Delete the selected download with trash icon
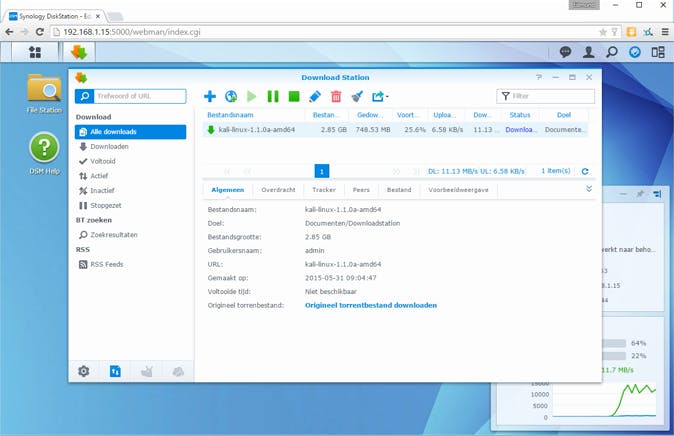Viewport: 674px width, 436px height. tap(336, 96)
